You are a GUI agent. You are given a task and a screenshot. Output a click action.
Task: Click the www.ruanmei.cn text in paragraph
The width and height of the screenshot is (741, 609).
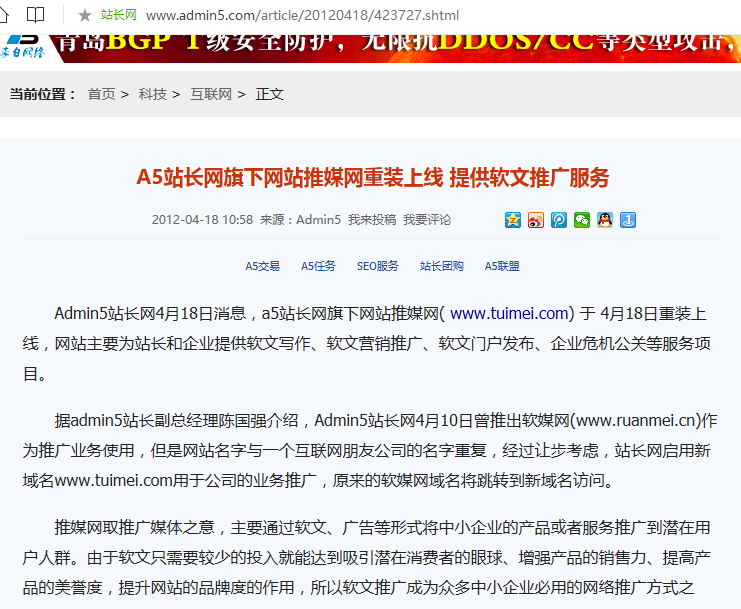635,420
